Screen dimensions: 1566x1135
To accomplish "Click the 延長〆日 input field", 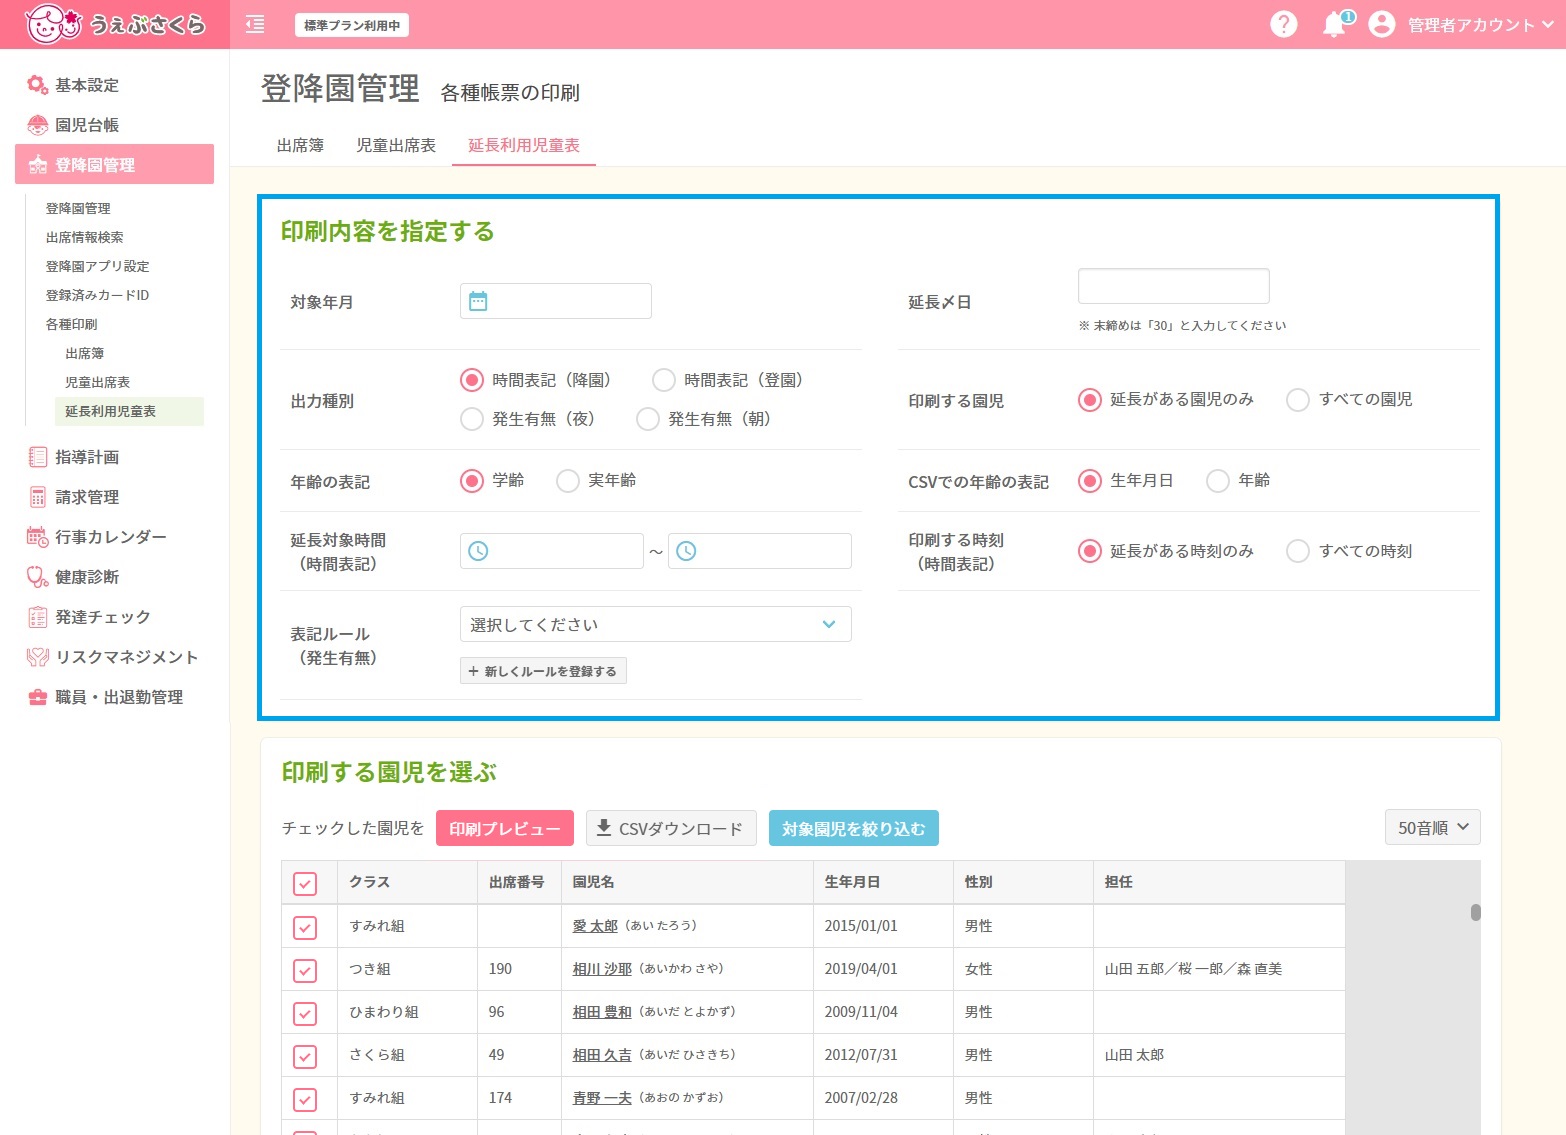I will pos(1174,286).
